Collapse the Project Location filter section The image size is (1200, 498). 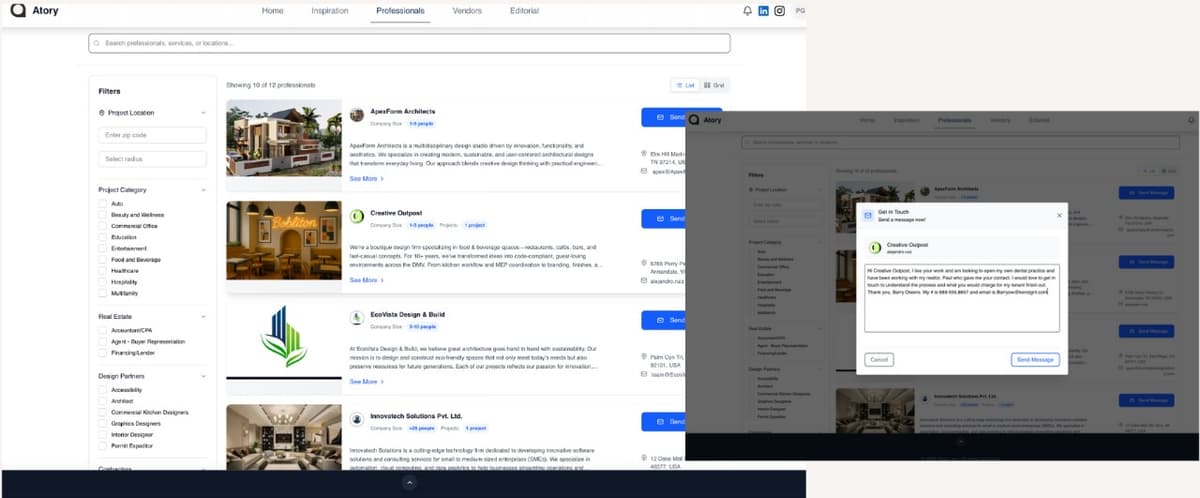(x=203, y=113)
